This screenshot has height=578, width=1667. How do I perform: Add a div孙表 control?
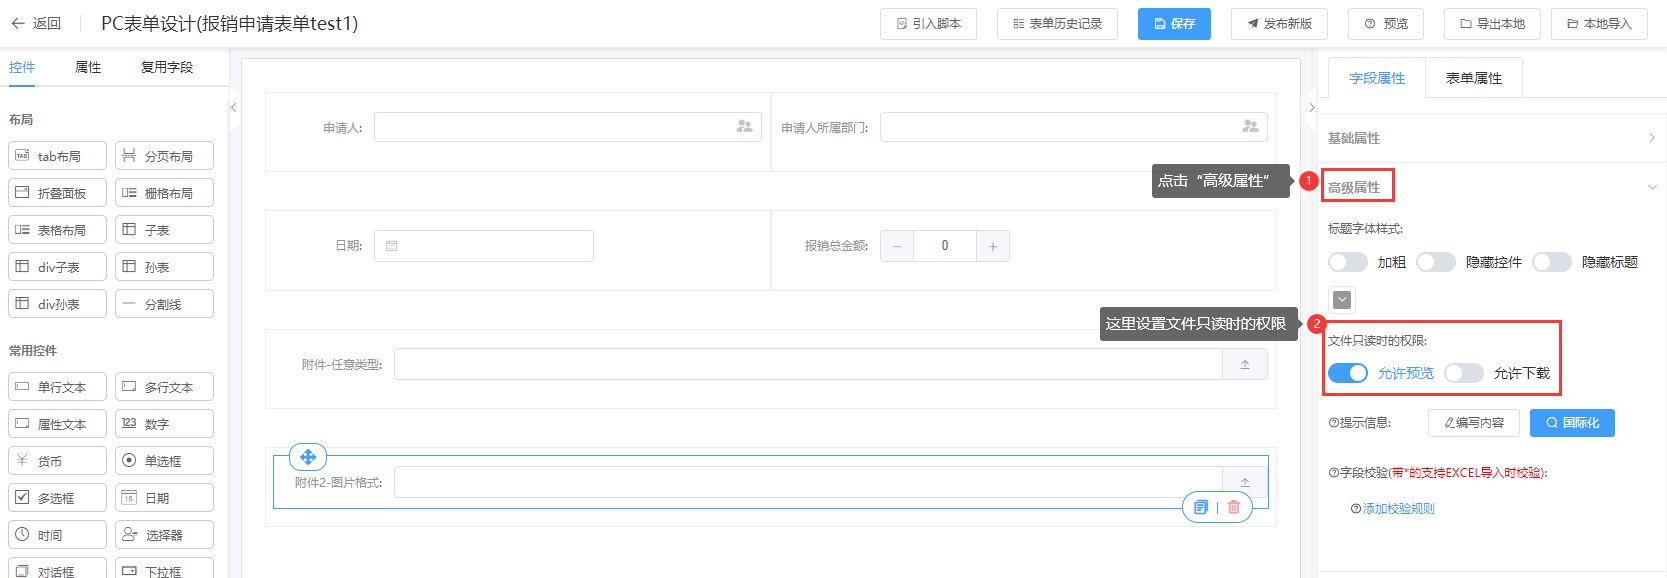(57, 304)
